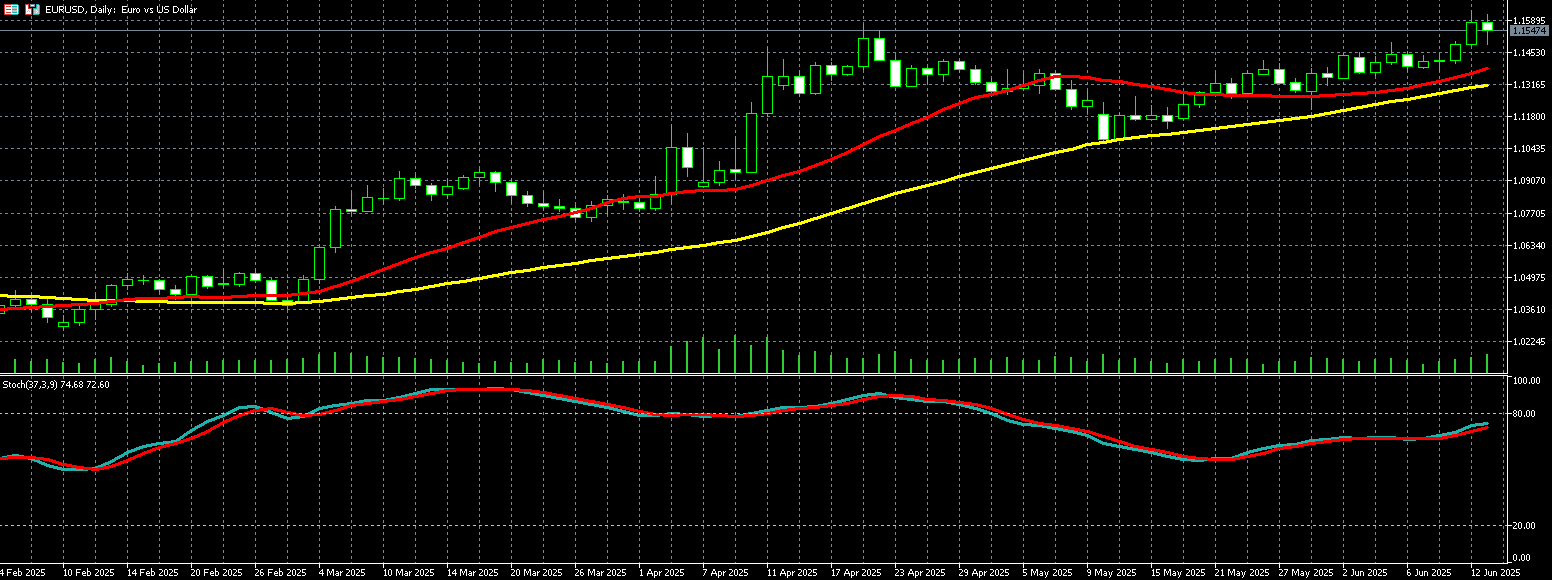Screen dimensions: 1552x580
Task: Click stochastic scale value 80.00
Action: click(1526, 413)
